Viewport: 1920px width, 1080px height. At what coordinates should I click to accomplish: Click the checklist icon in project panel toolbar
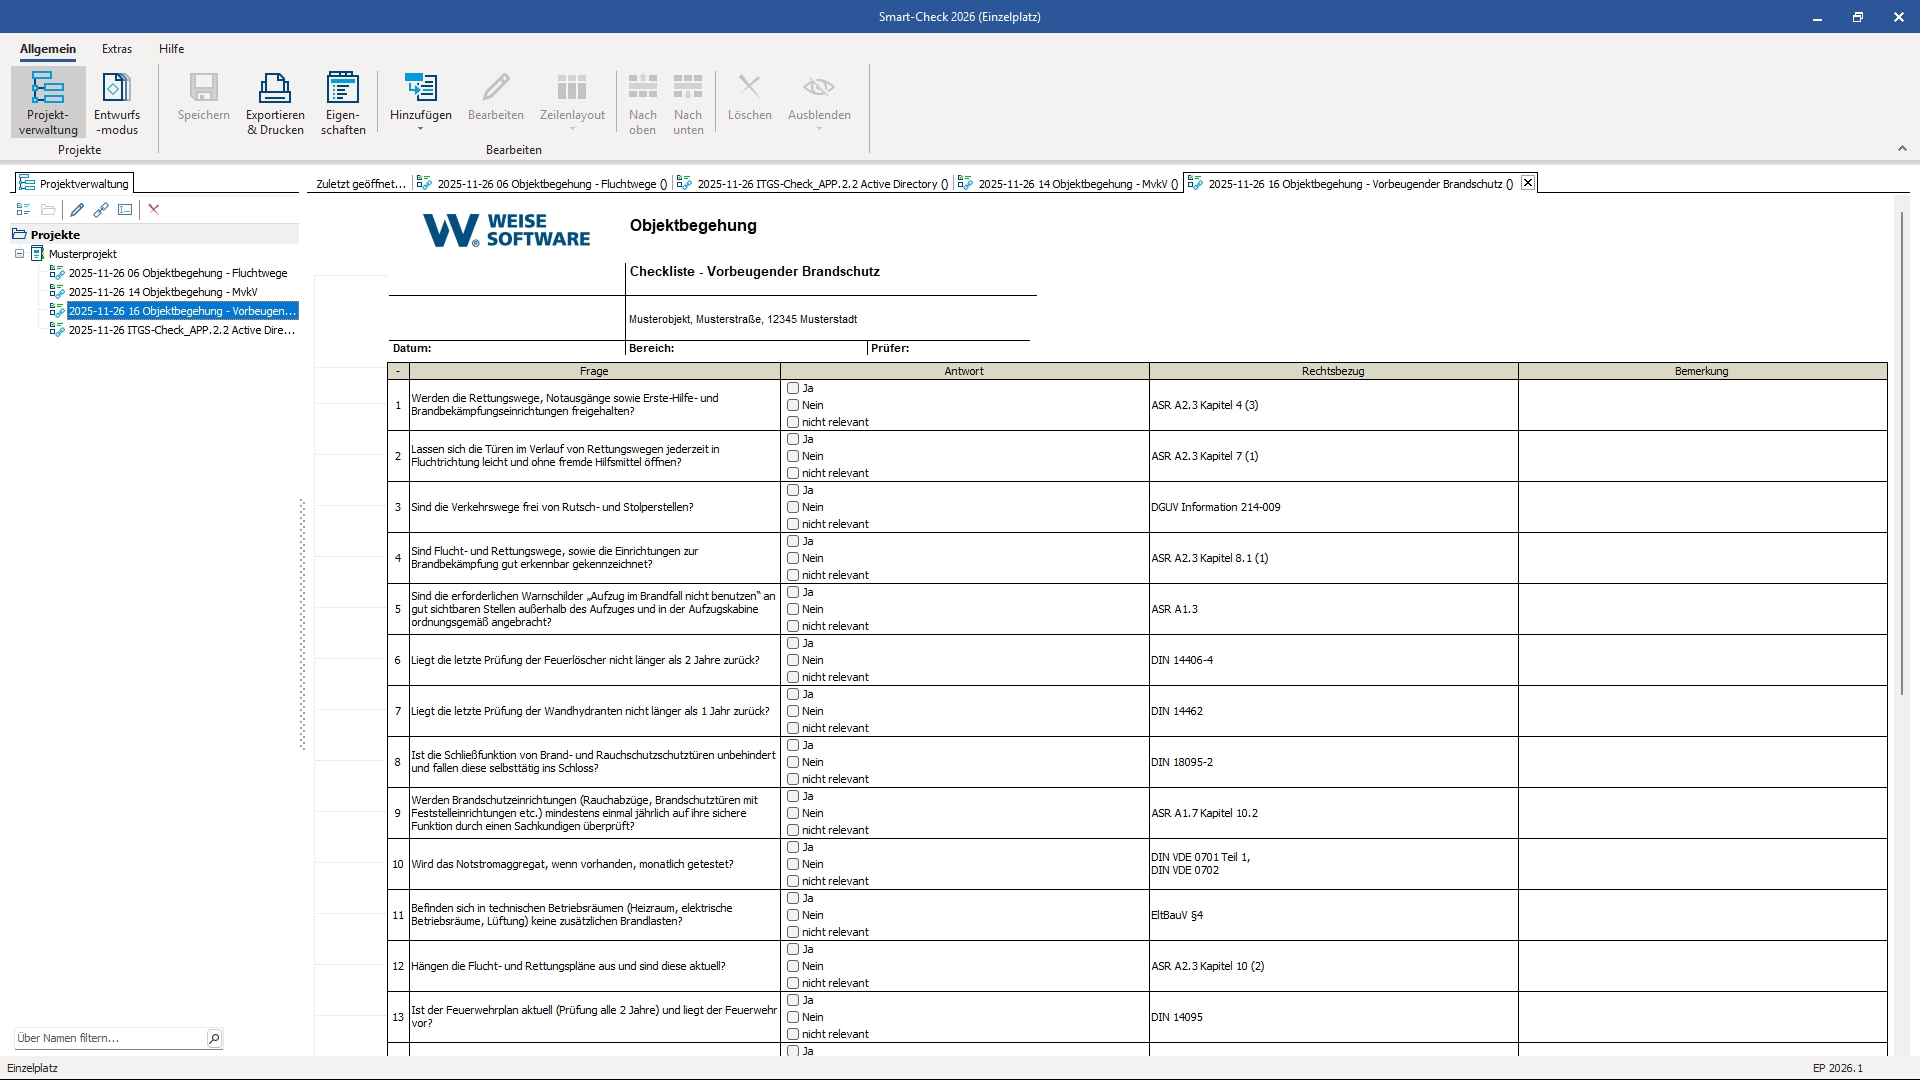click(x=23, y=210)
